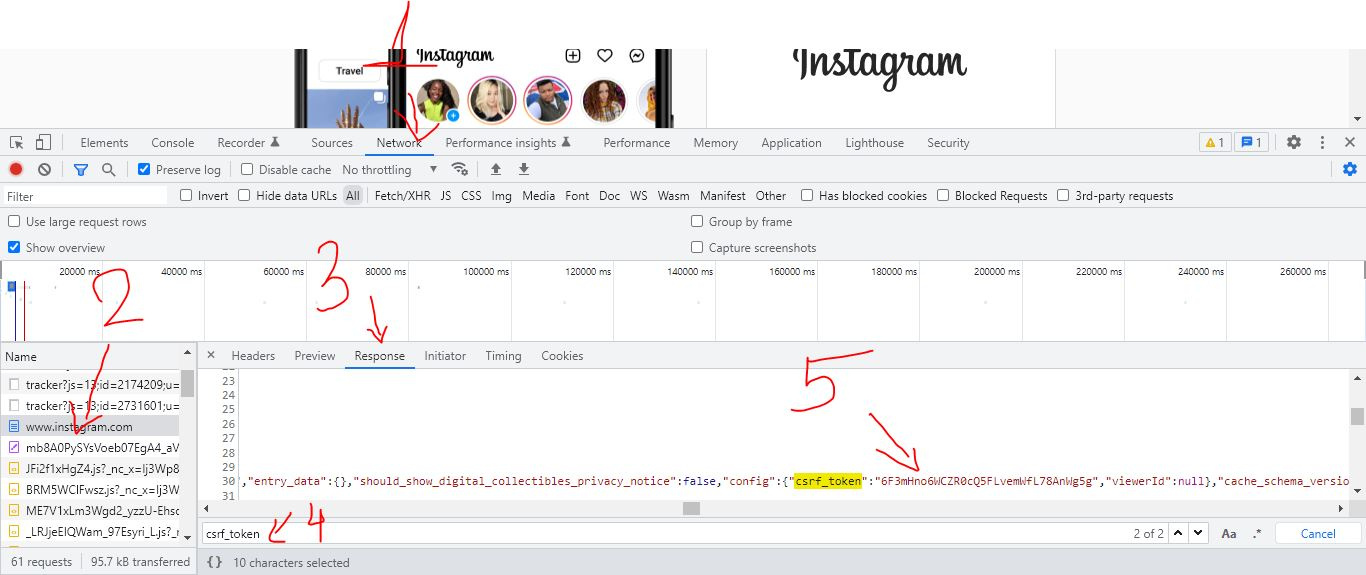Viewport: 1366px width, 575px height.
Task: Filter by Fetch/XHR type
Action: (x=403, y=196)
